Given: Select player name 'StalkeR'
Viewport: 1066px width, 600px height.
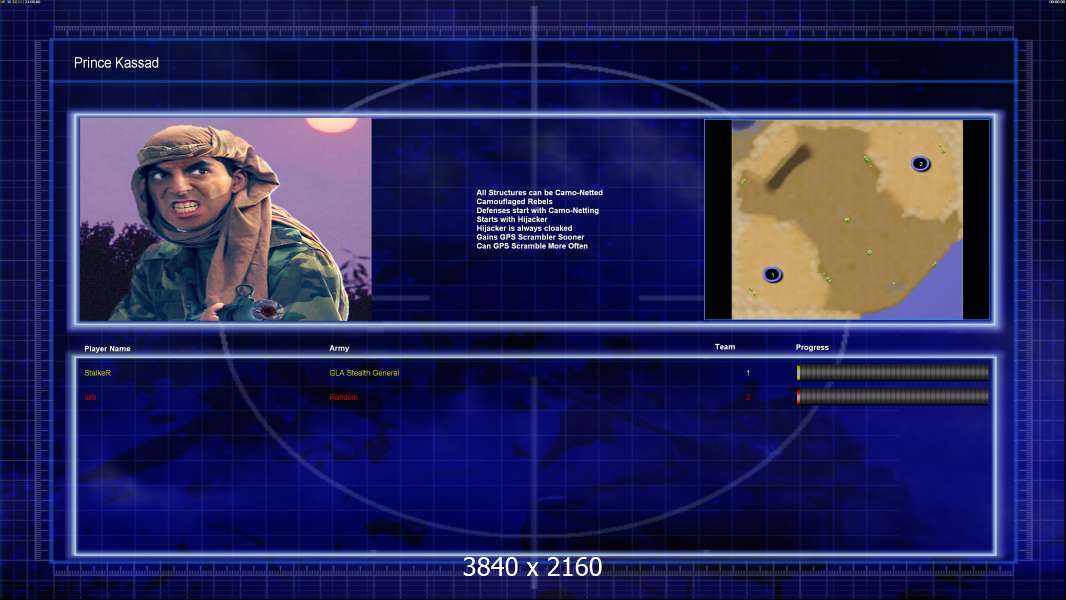Looking at the screenshot, I should coord(97,373).
